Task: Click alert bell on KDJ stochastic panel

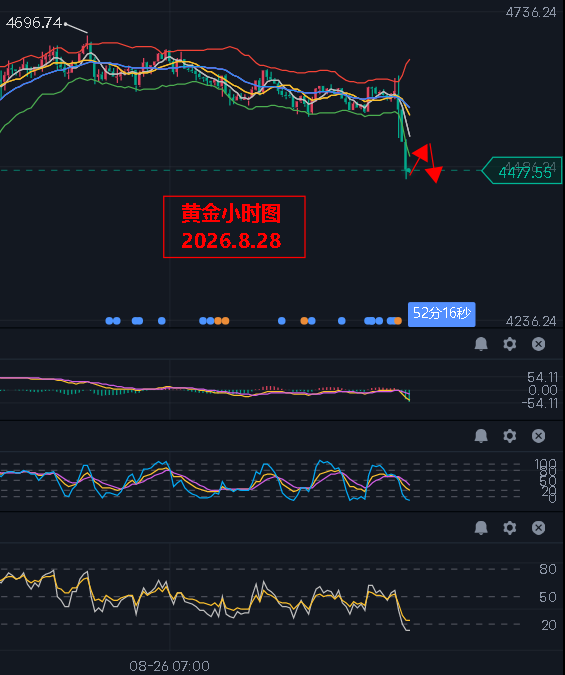Action: [481, 436]
